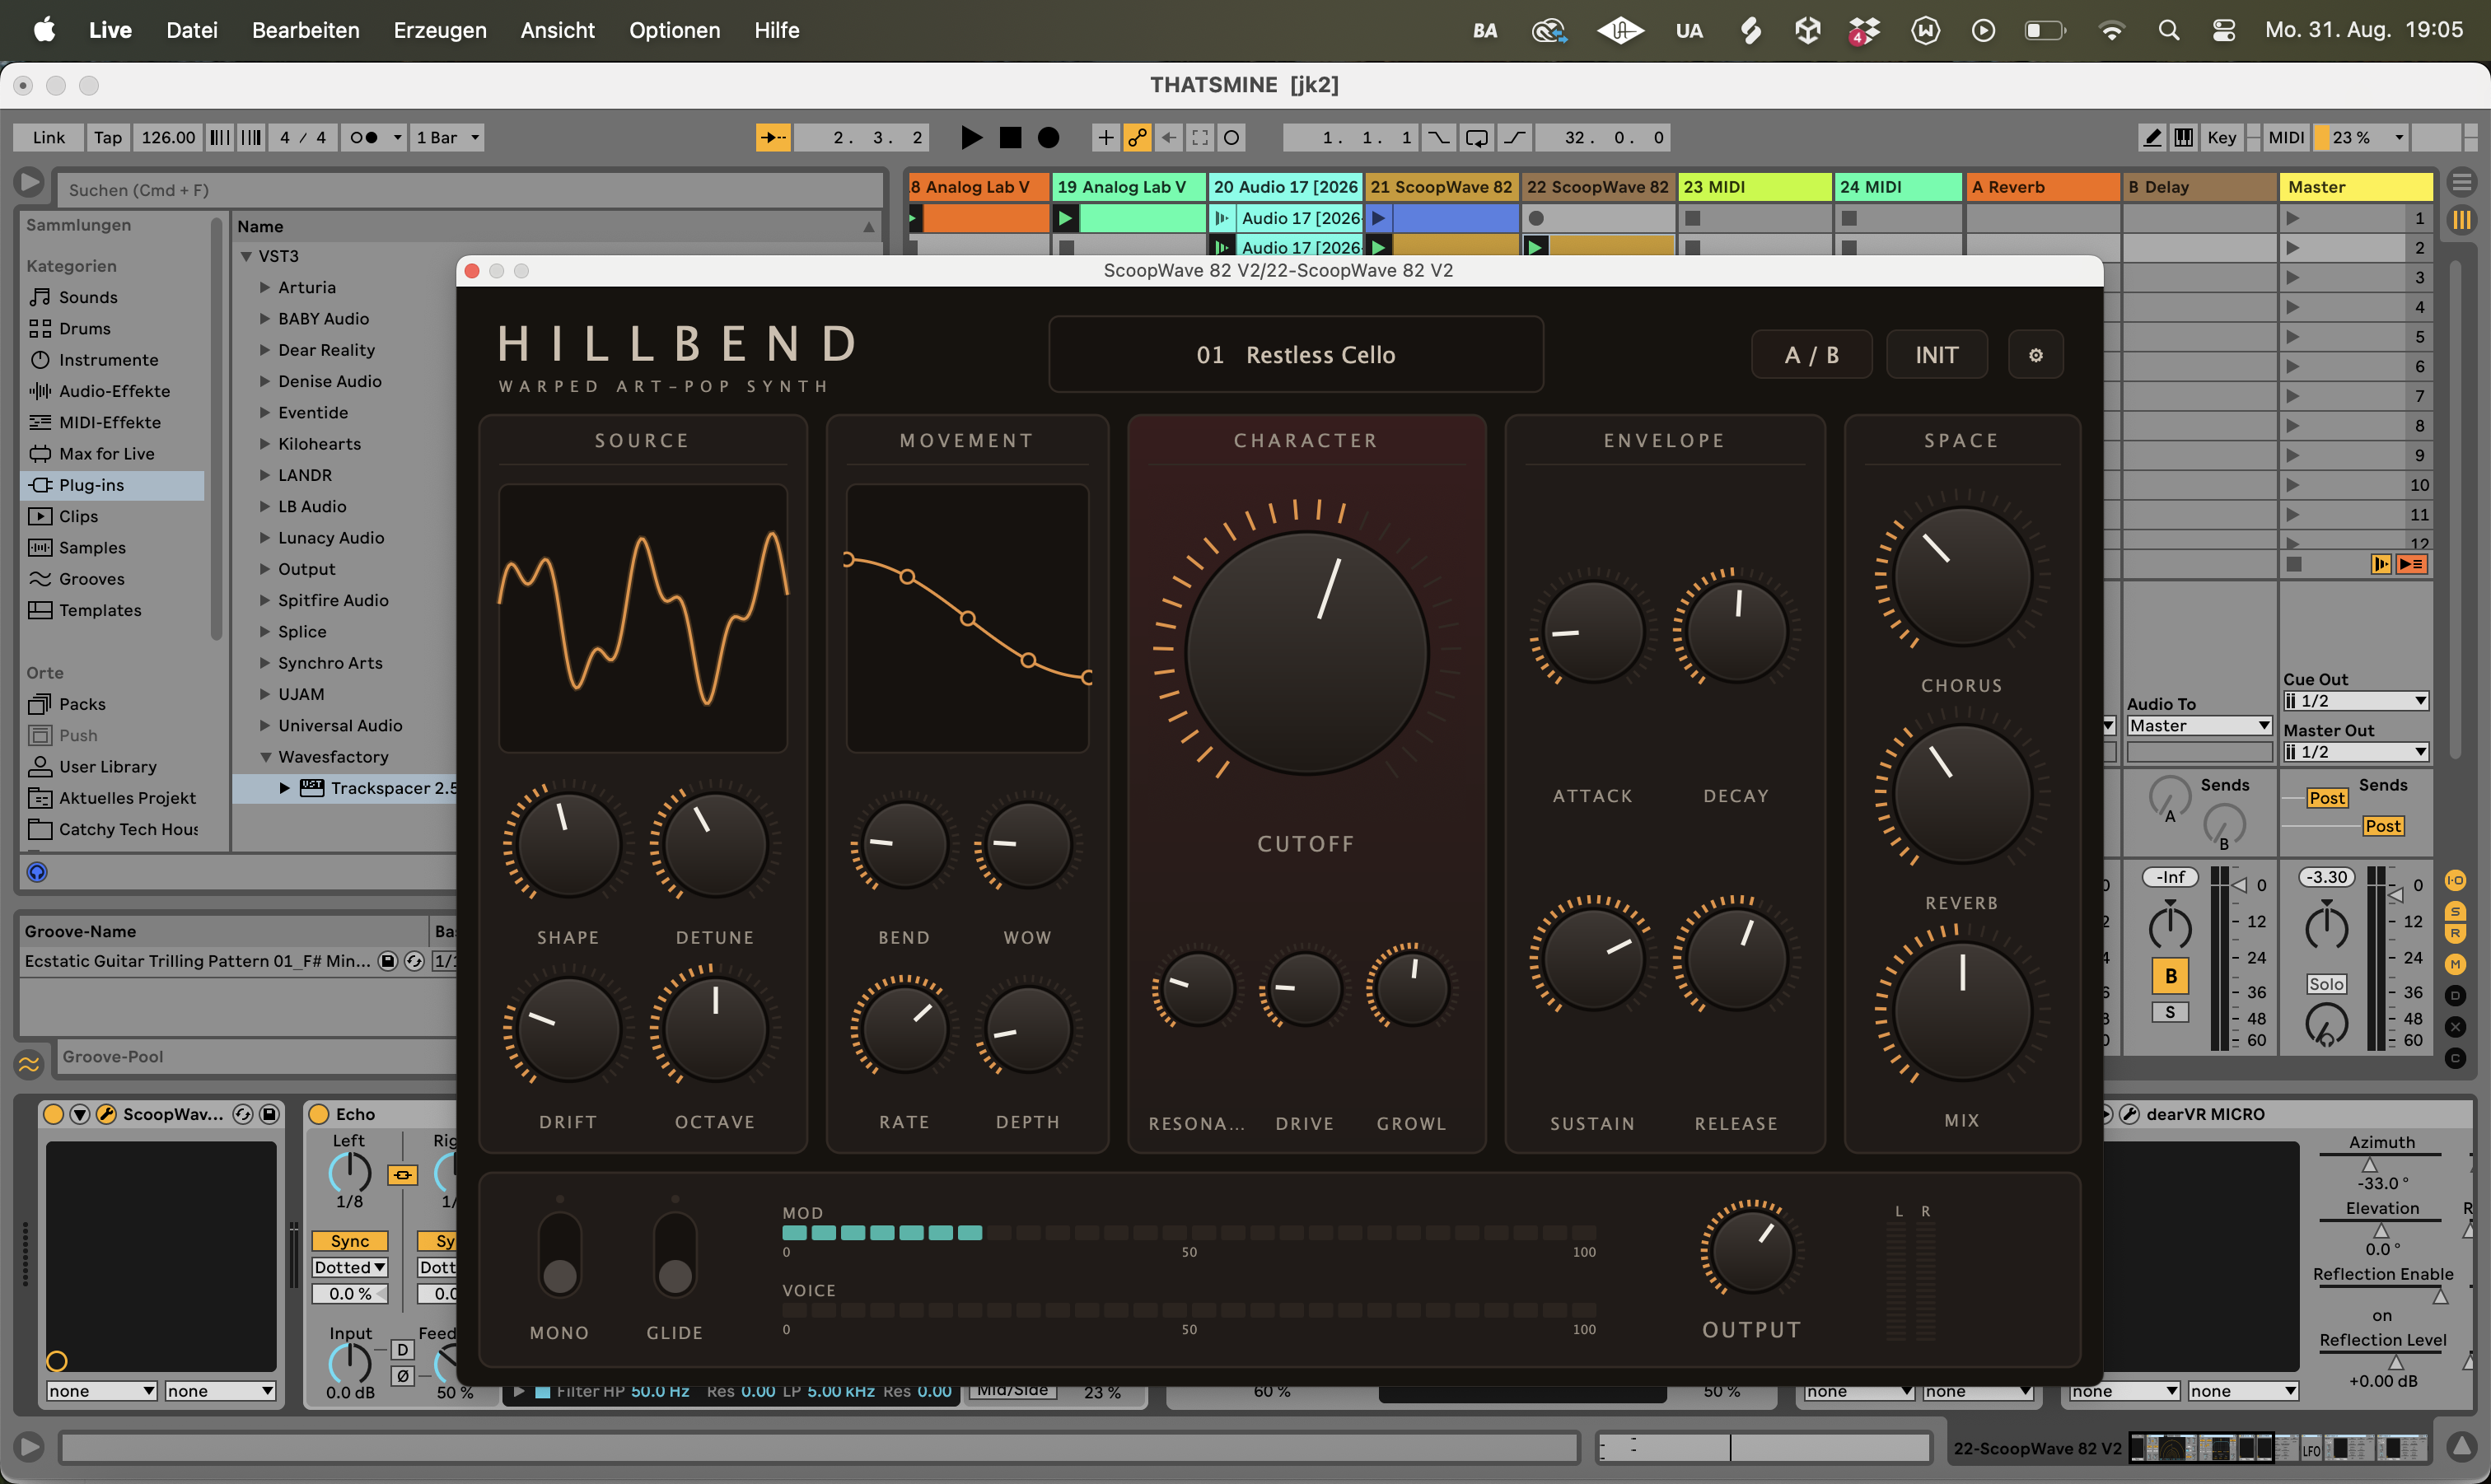Open the Datei menu
The image size is (2491, 1484).
click(x=191, y=30)
